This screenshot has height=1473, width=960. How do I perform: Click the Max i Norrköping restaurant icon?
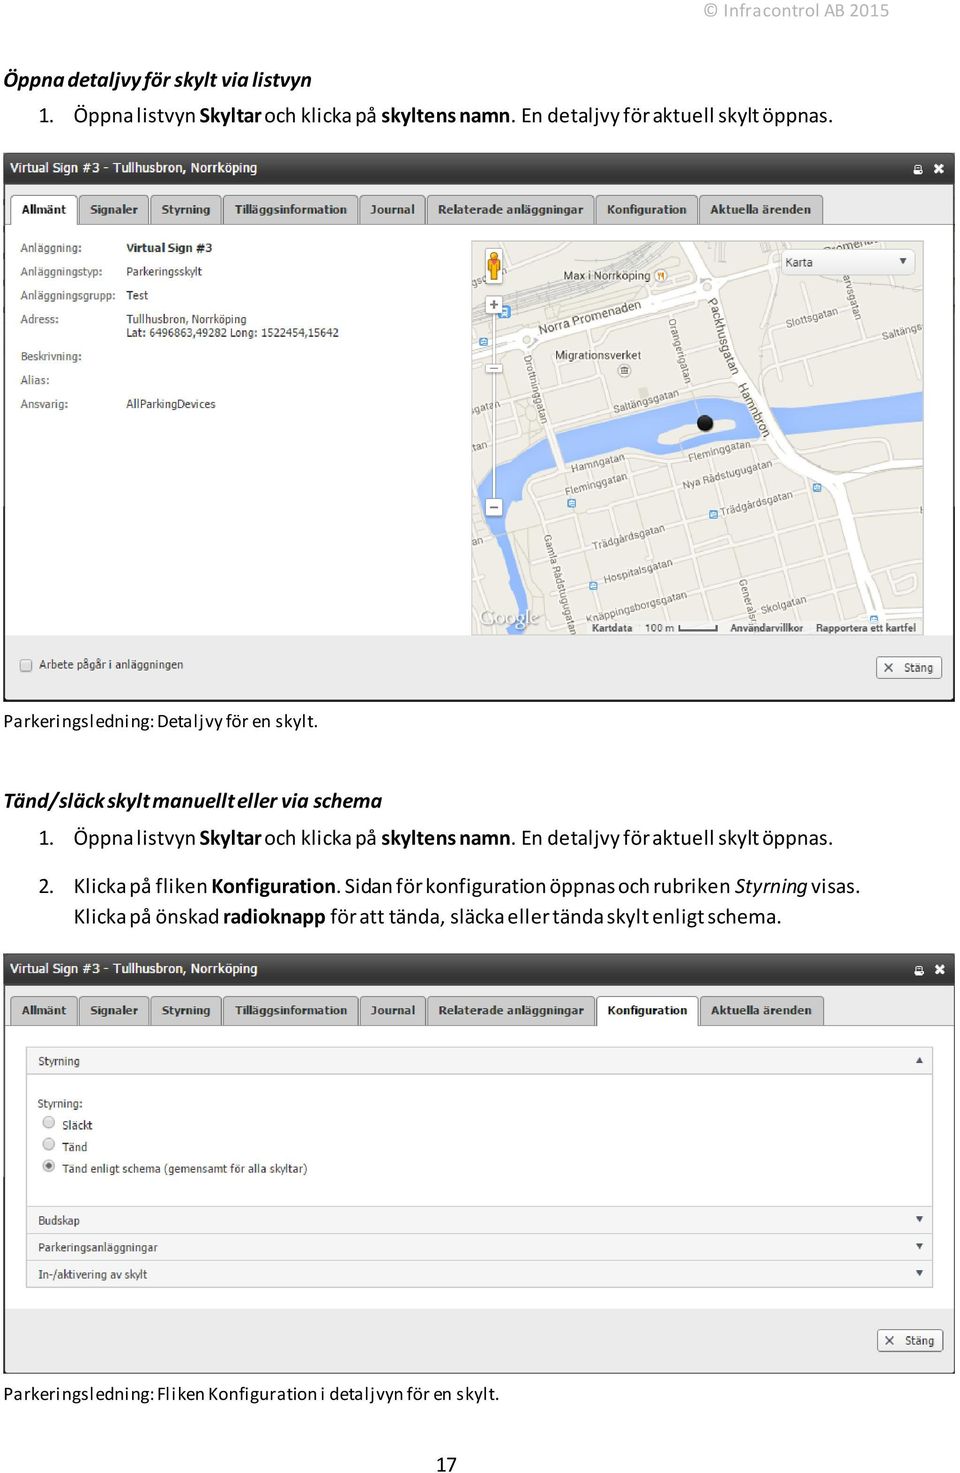(x=661, y=275)
